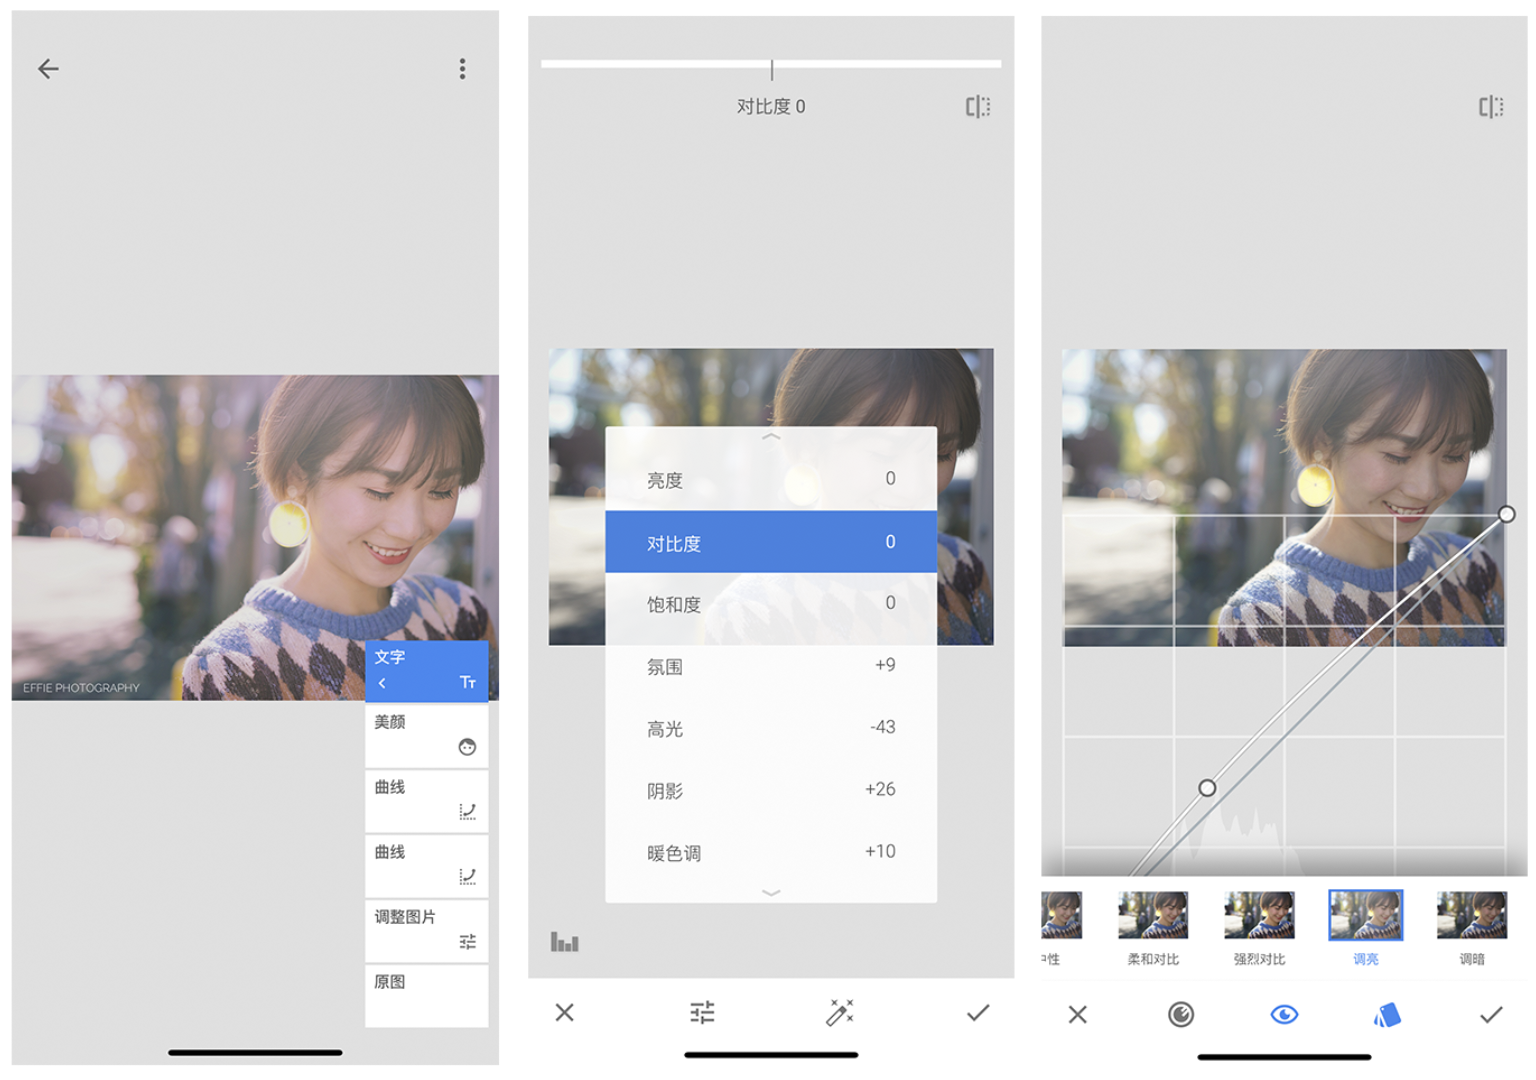Select the 高光 highlights parameter
Viewport: 1536px width, 1080px height.
click(771, 729)
